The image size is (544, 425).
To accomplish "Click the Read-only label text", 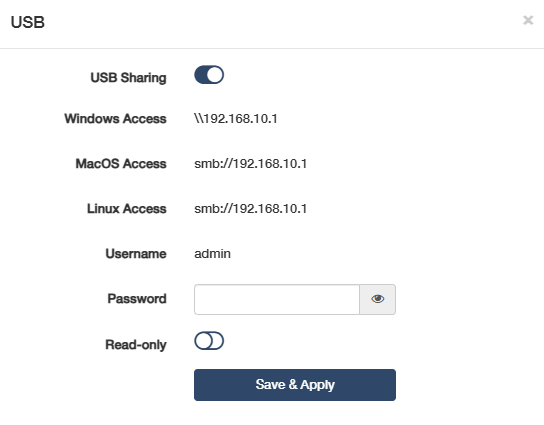I will (x=136, y=345).
